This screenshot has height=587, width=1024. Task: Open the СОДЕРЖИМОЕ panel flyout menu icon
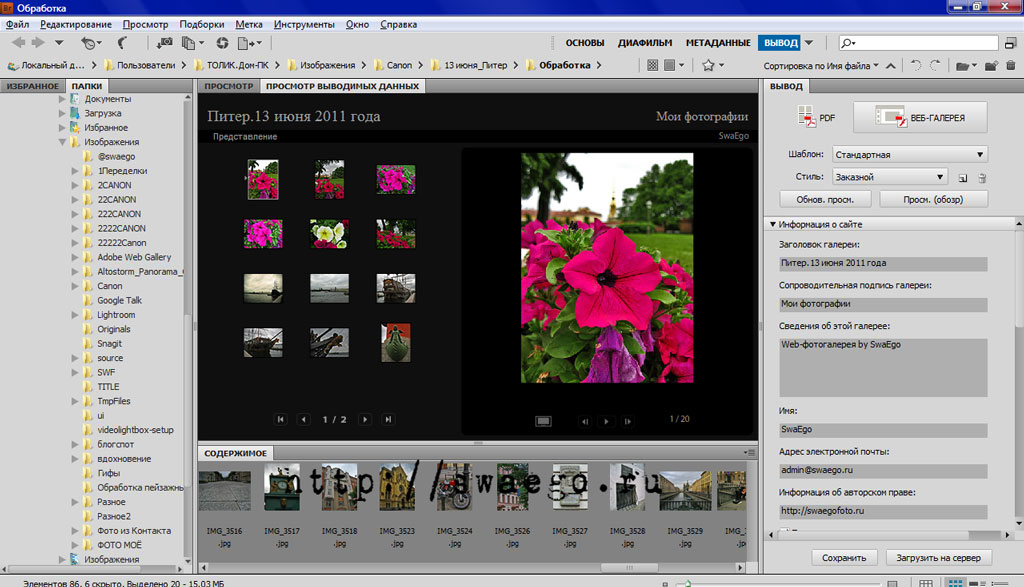coord(749,452)
